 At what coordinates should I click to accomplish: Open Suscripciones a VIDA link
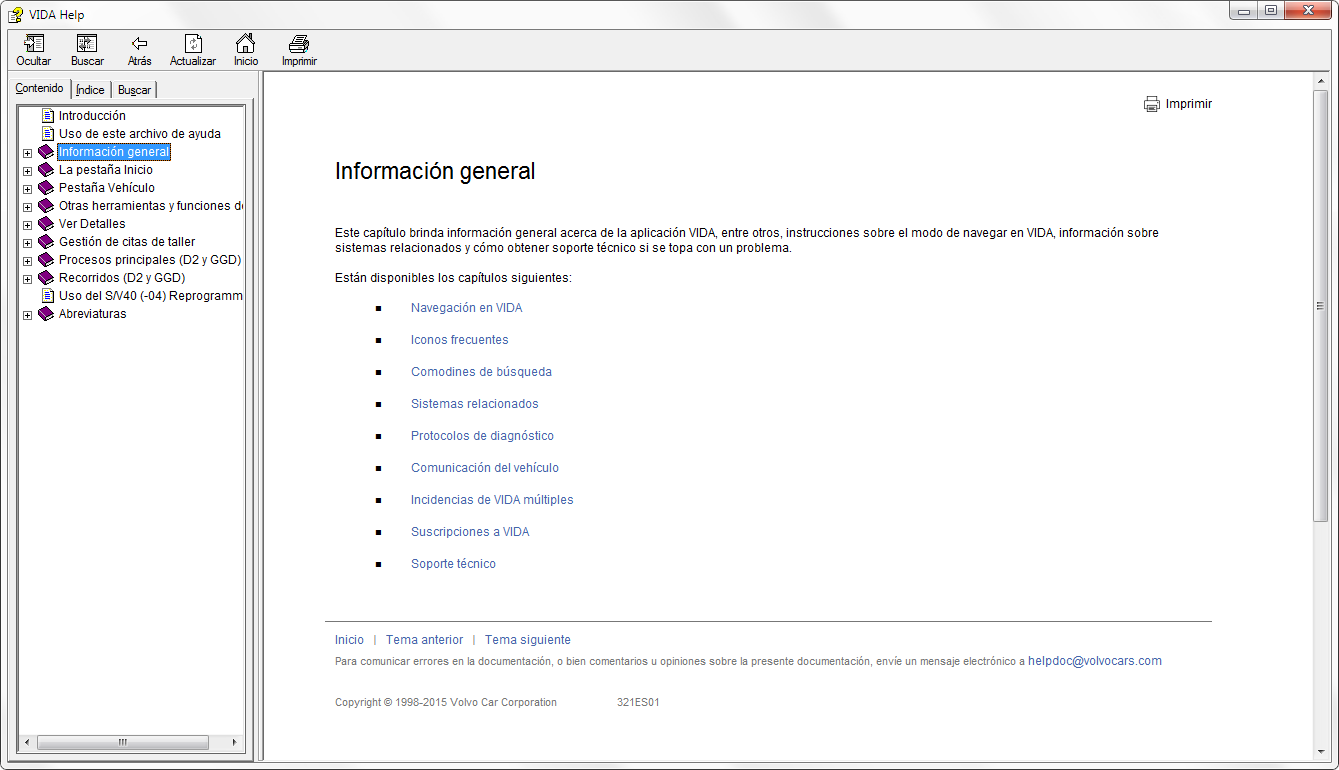click(x=470, y=532)
